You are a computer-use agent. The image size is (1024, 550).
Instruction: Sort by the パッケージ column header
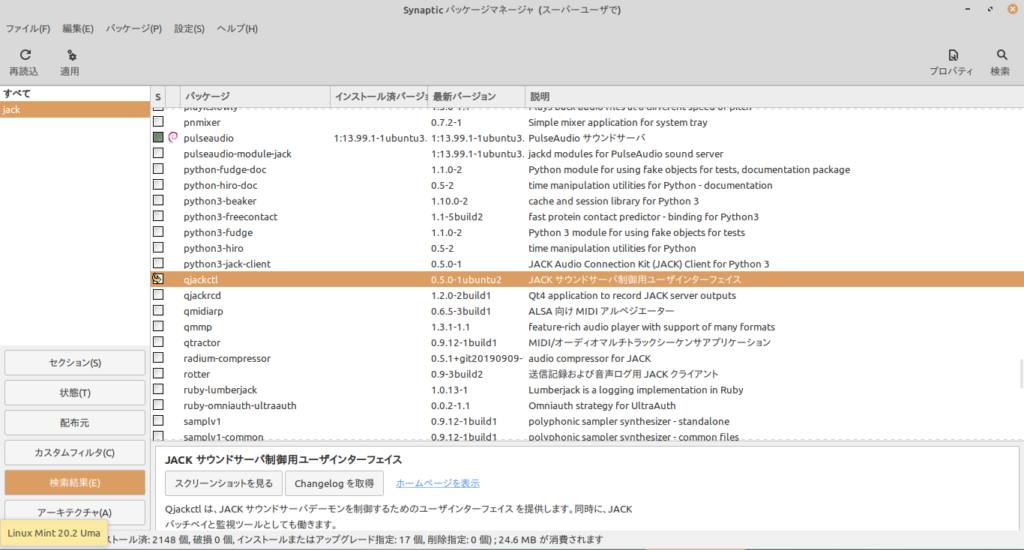click(x=255, y=97)
